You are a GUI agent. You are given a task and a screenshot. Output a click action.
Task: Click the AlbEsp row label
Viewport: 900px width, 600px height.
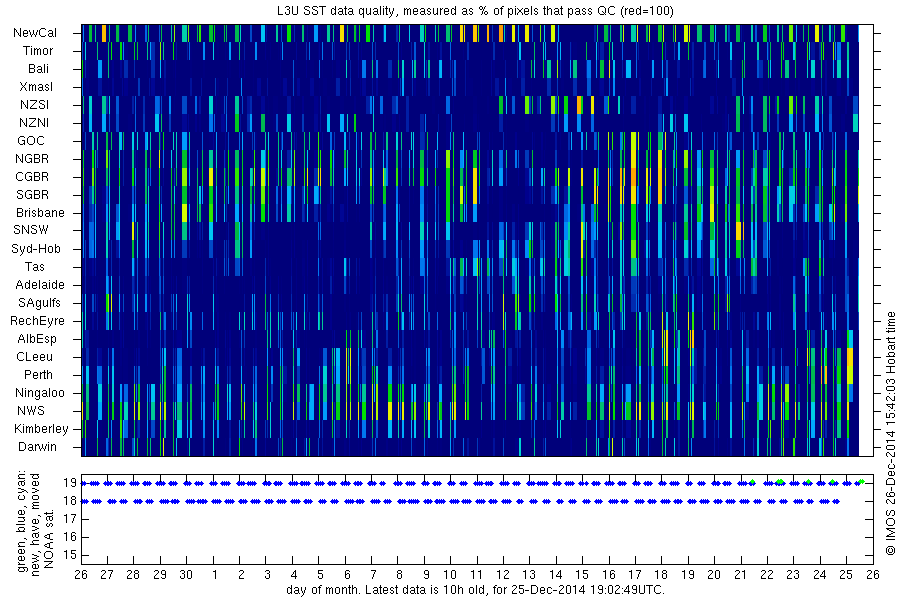click(x=37, y=339)
